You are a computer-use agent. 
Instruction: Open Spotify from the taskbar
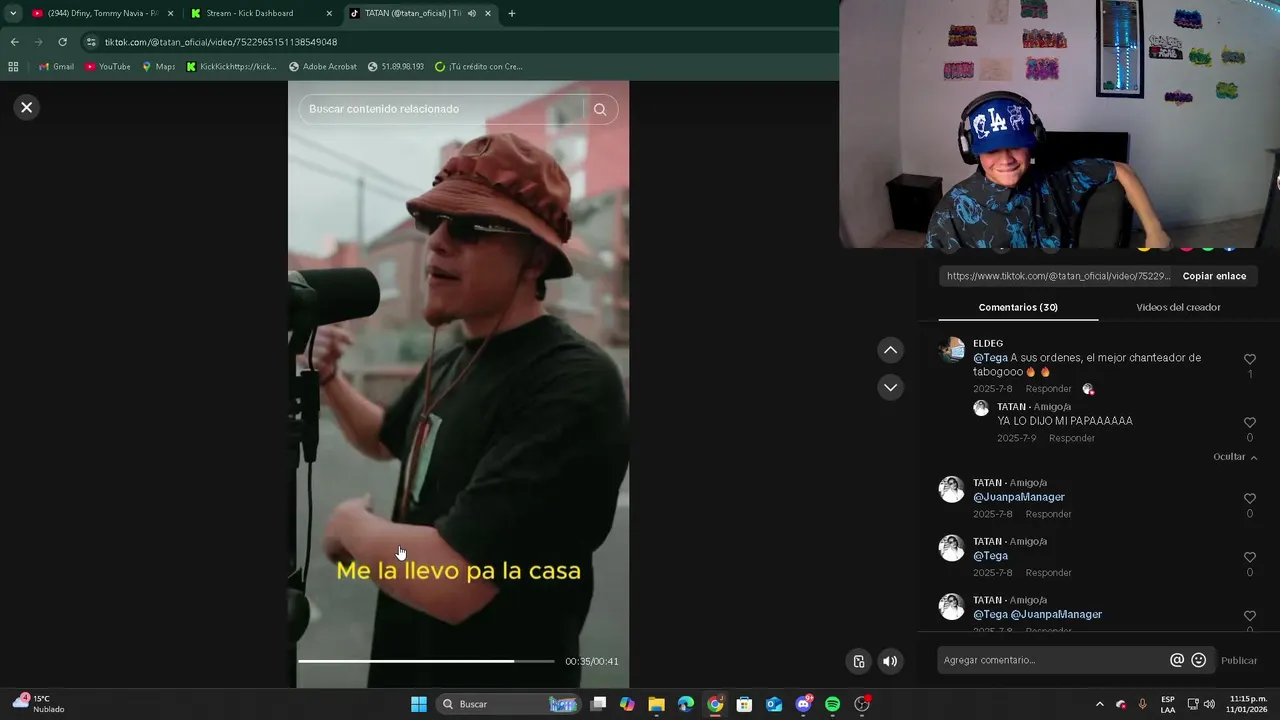click(832, 704)
